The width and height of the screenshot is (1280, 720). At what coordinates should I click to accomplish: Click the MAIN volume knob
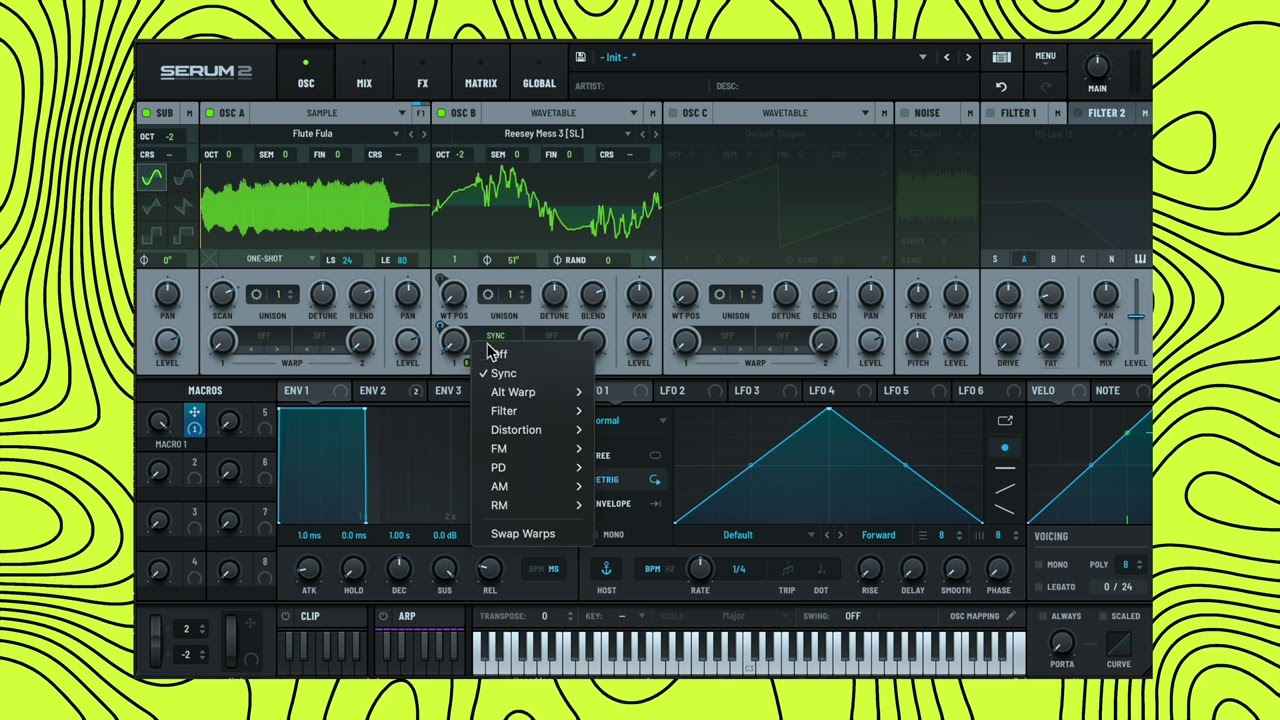tap(1097, 67)
